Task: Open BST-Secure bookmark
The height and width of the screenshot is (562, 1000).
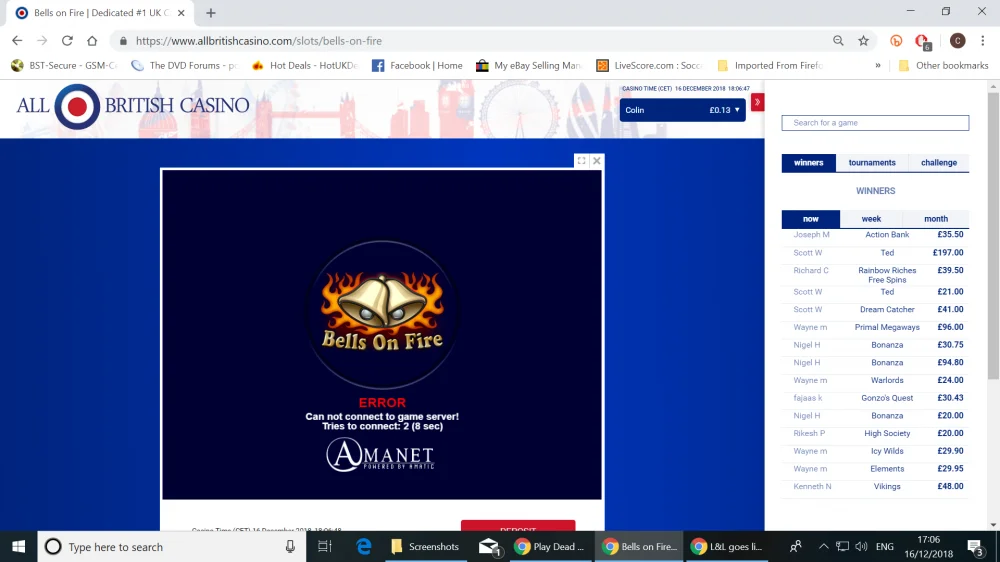Action: coord(64,65)
